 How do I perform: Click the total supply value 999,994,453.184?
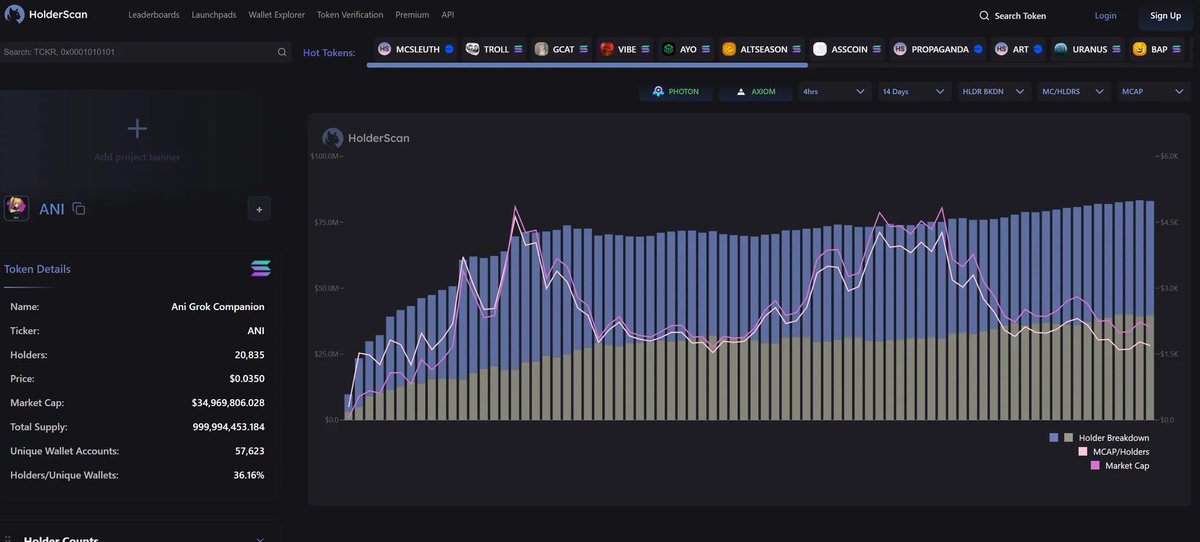tap(228, 427)
